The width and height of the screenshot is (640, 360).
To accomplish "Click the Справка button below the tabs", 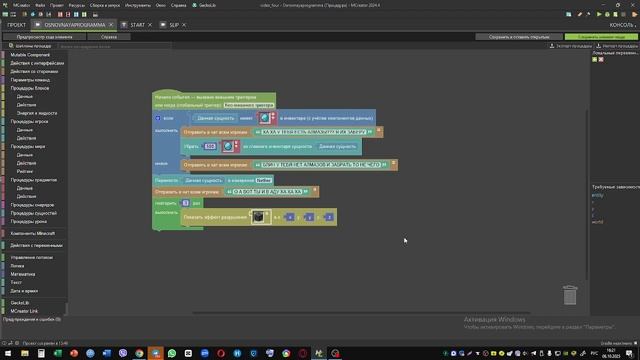I will coord(109,37).
